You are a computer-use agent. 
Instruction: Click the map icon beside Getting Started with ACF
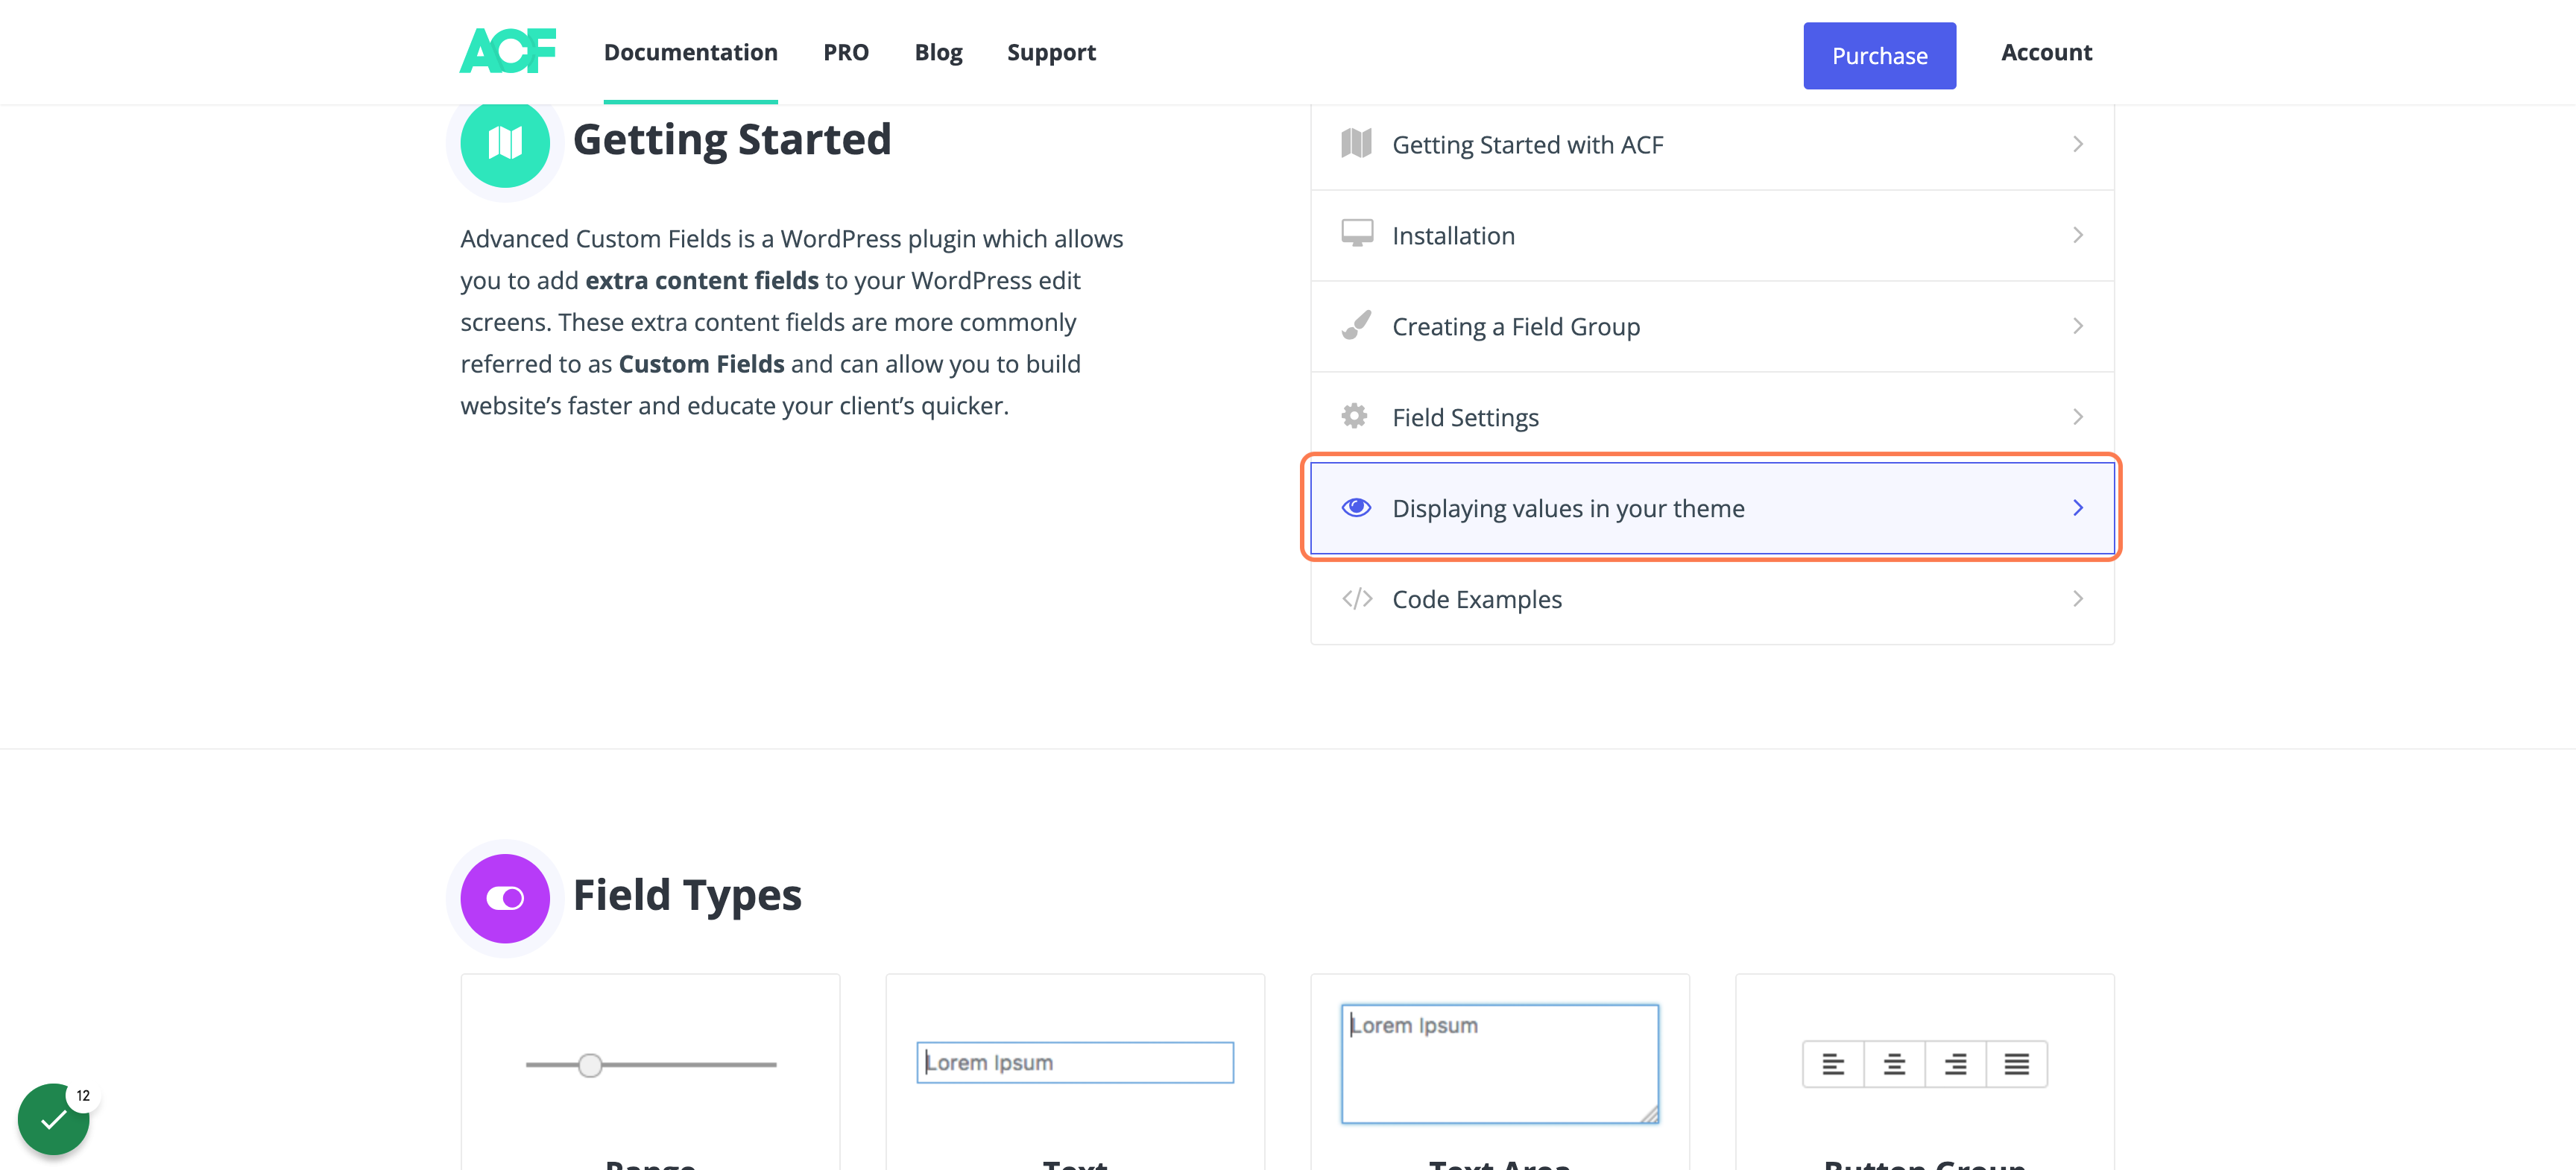click(x=1356, y=144)
